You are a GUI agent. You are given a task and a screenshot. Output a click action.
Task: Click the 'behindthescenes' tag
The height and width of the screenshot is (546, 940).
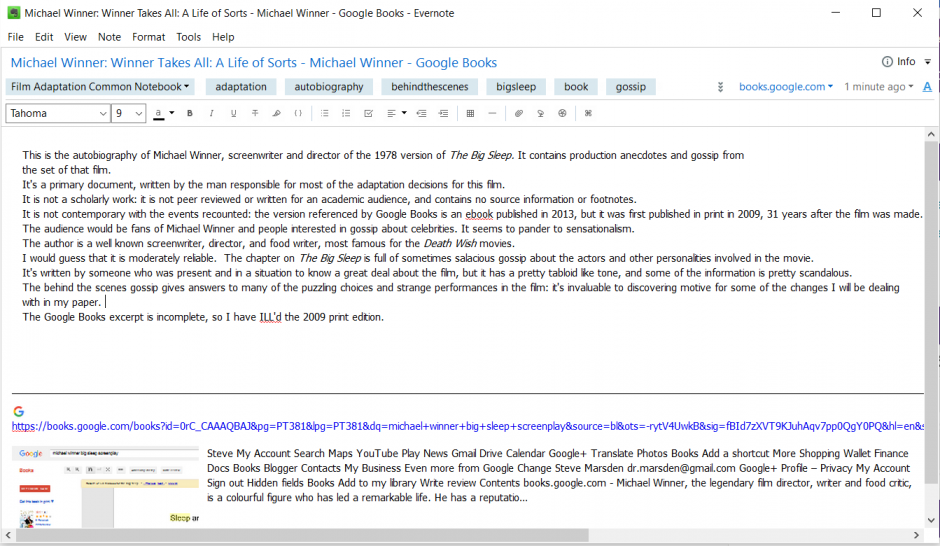pos(429,87)
